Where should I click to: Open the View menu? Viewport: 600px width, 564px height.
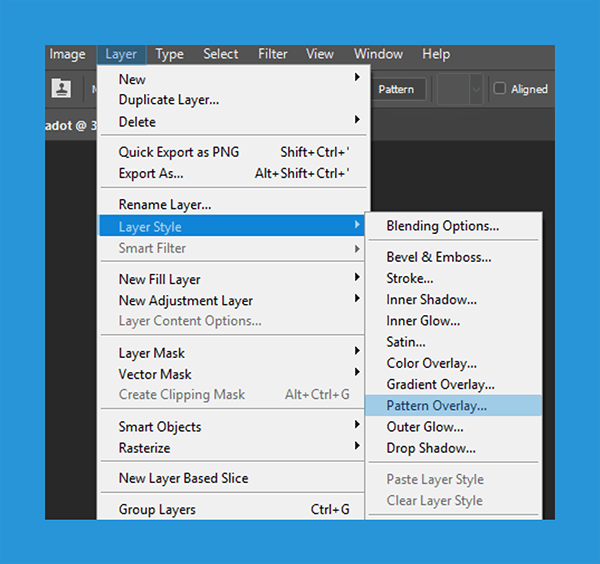(x=320, y=54)
